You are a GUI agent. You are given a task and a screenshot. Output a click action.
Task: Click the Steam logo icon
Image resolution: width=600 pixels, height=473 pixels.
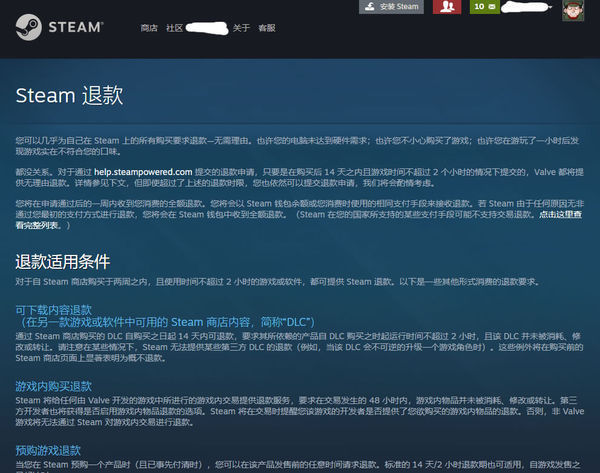(x=29, y=27)
